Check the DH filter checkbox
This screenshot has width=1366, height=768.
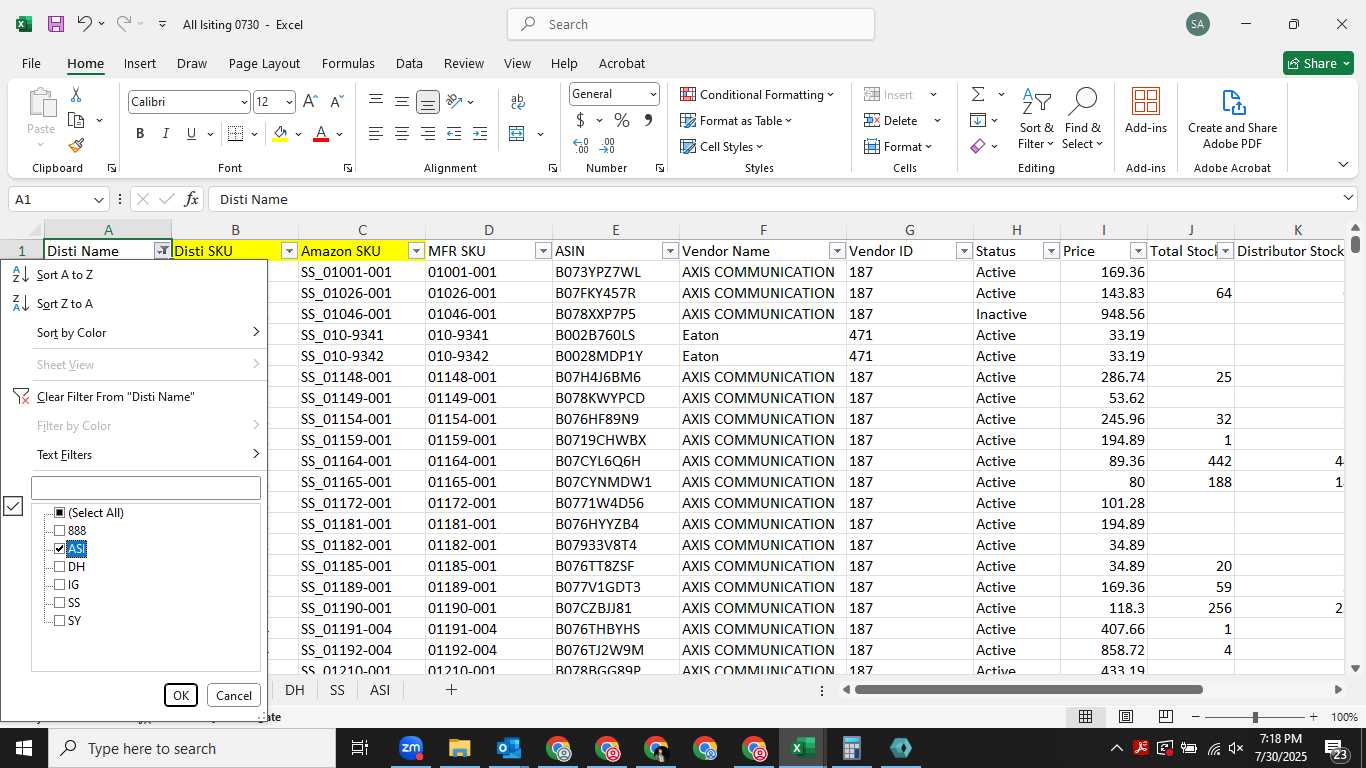60,567
